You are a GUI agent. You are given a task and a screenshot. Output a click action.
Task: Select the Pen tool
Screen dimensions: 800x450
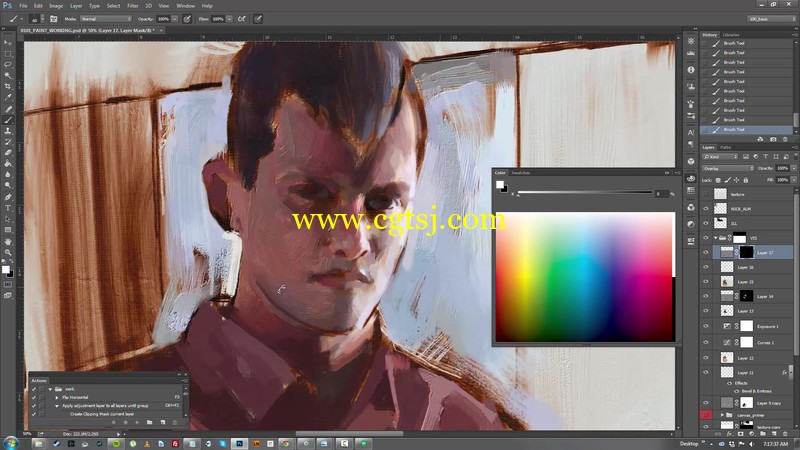tap(8, 197)
